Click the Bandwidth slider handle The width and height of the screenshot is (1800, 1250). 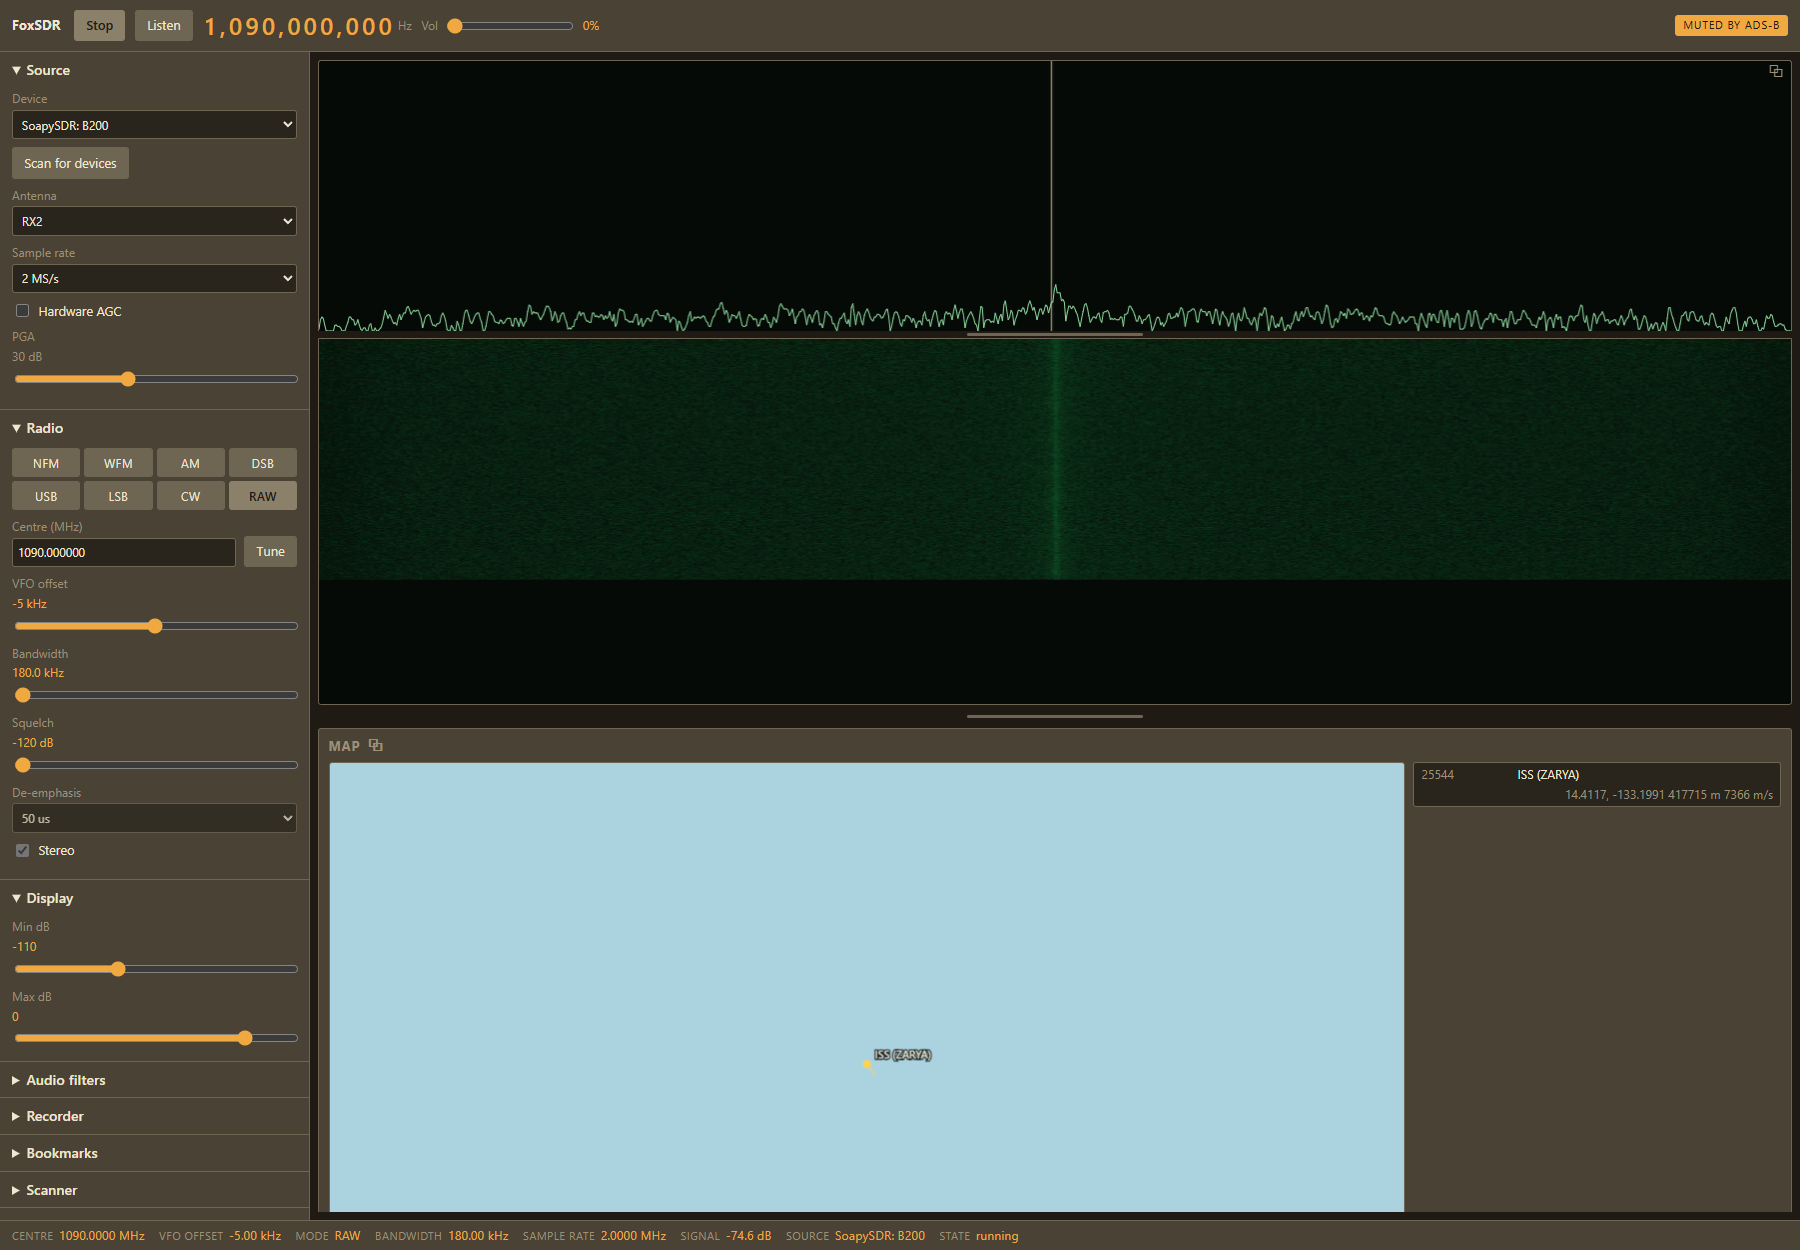(23, 695)
